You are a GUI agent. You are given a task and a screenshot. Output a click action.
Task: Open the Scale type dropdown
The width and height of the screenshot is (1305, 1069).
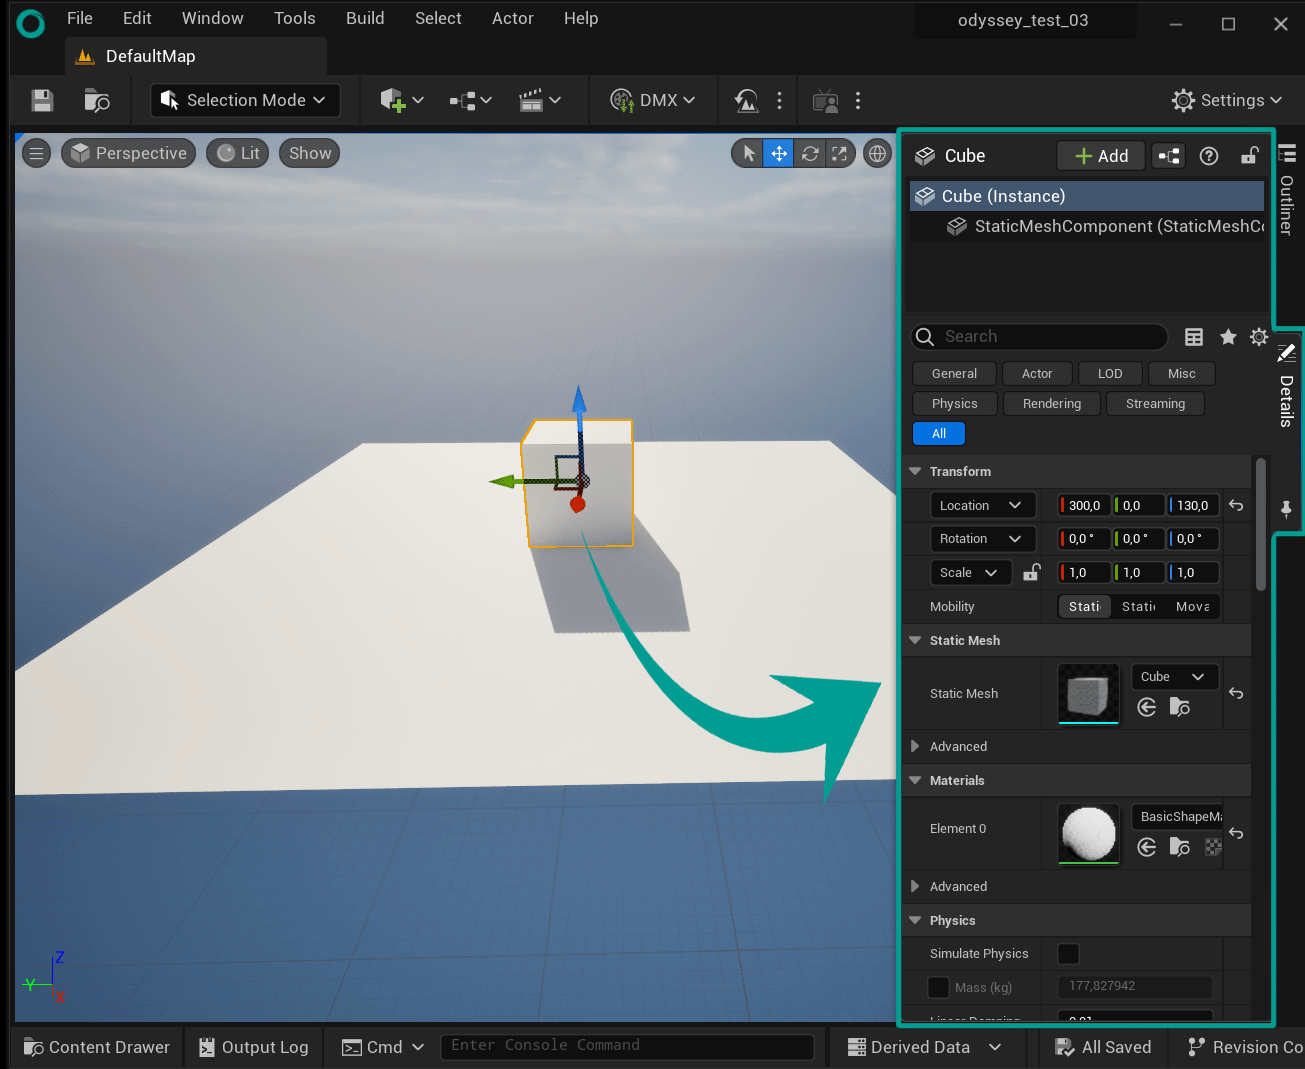970,573
